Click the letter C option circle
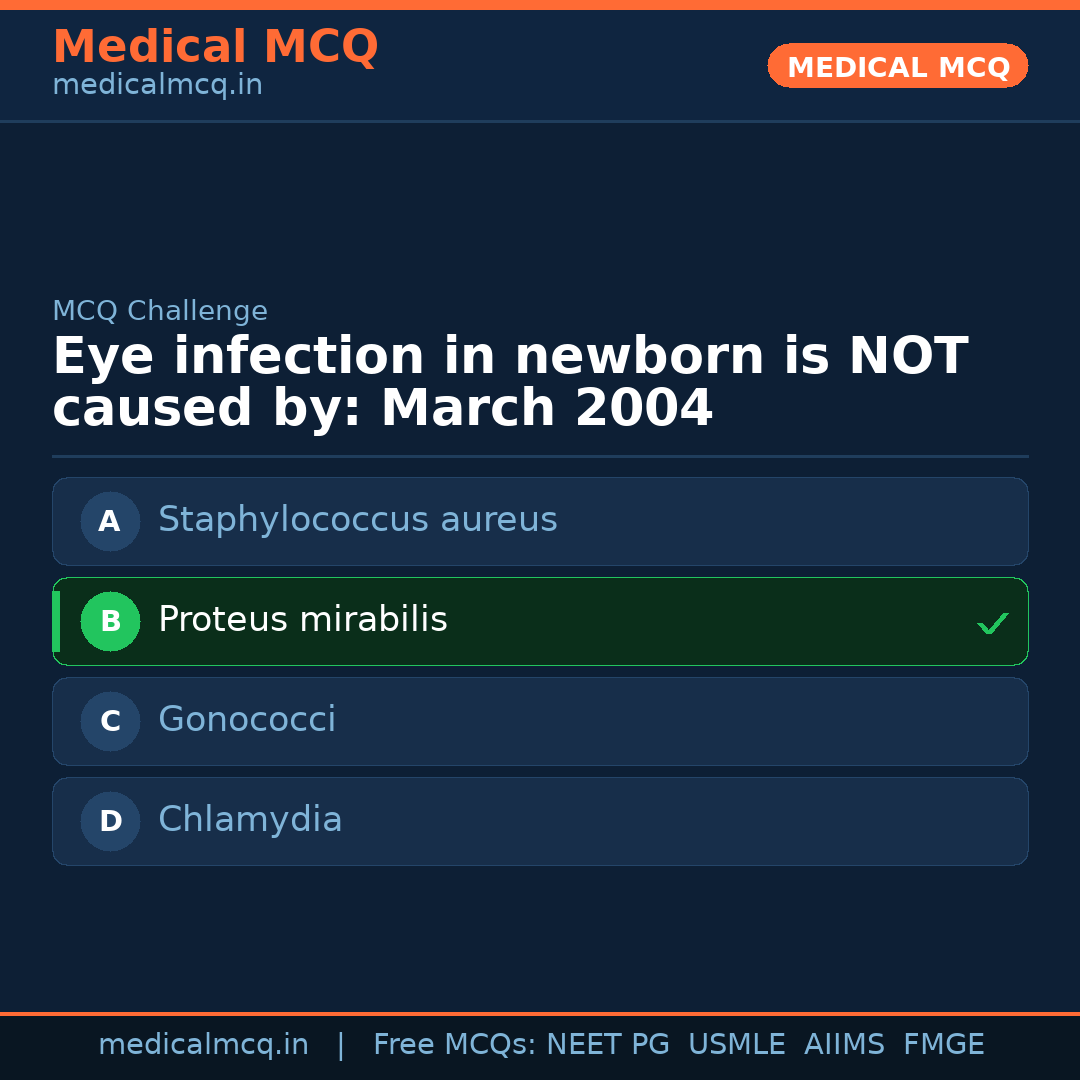The height and width of the screenshot is (1080, 1080). point(110,721)
